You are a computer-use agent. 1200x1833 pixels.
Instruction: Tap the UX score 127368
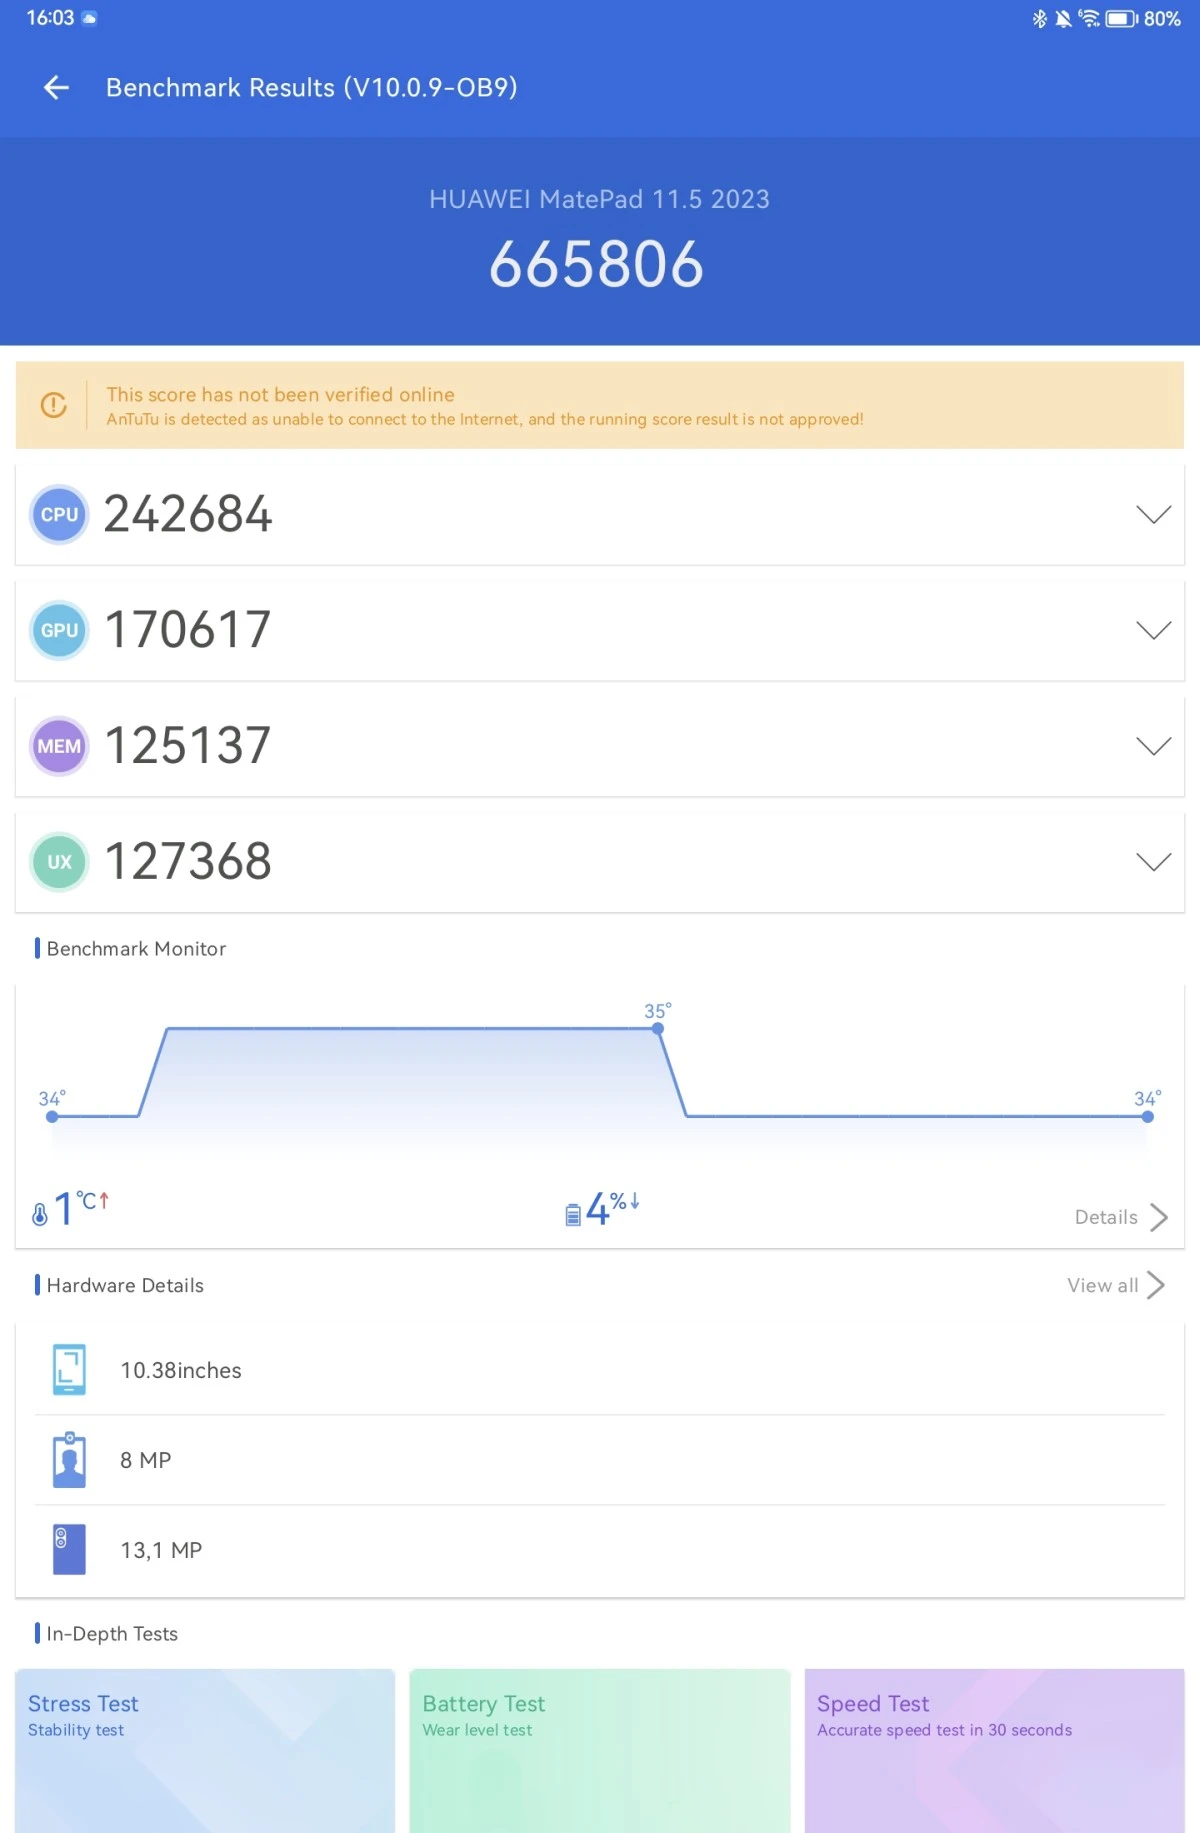(188, 862)
